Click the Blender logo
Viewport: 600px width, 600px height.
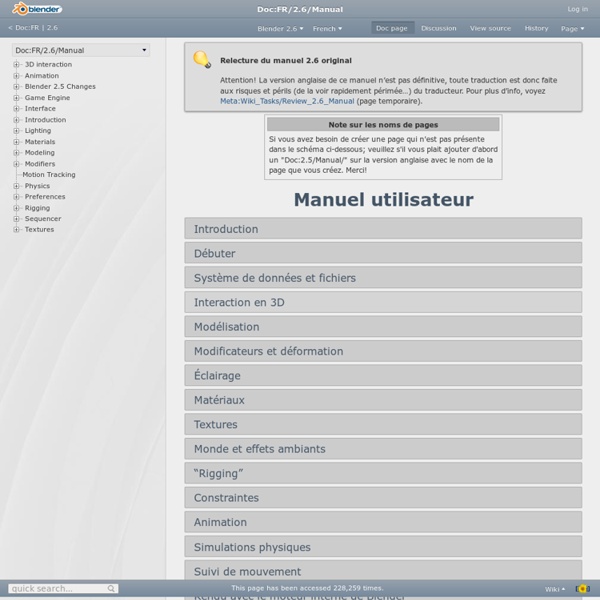(x=37, y=9)
